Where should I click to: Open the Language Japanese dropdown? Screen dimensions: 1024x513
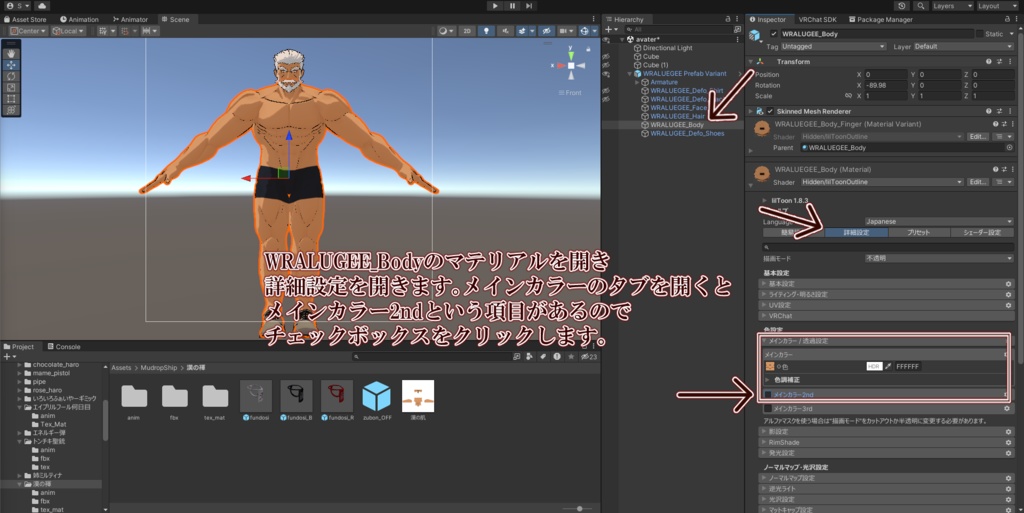pos(939,221)
